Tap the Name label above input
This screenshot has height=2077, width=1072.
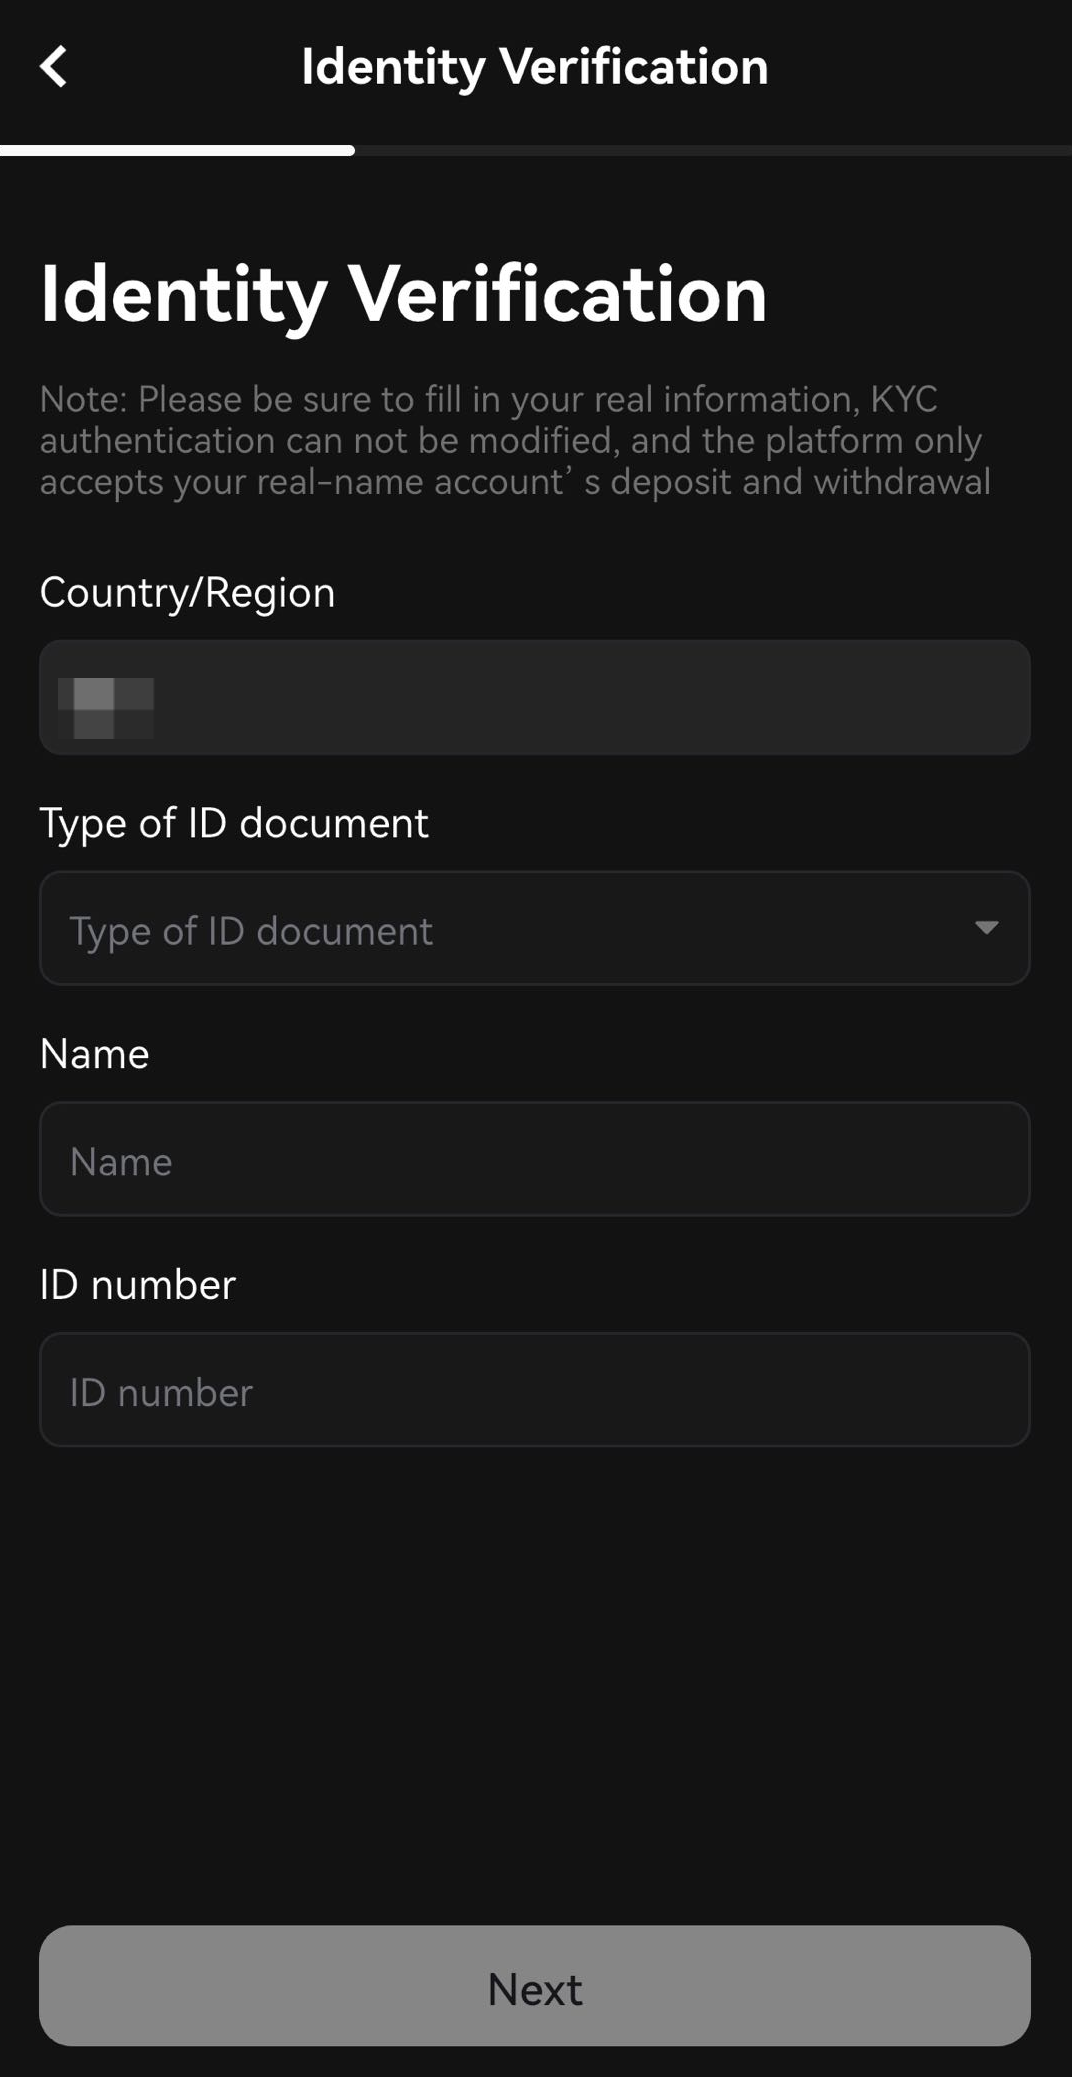[x=94, y=1055]
